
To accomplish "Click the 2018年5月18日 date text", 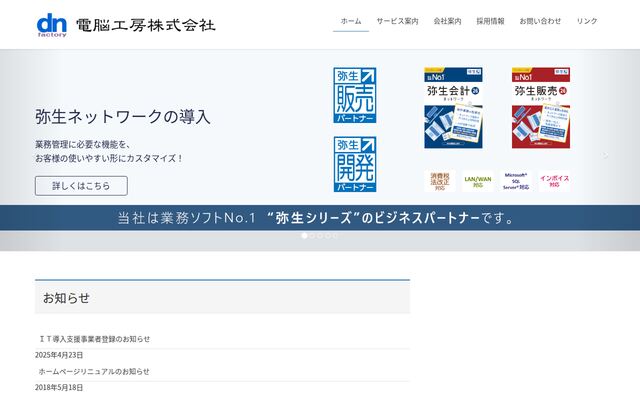I will (59, 387).
